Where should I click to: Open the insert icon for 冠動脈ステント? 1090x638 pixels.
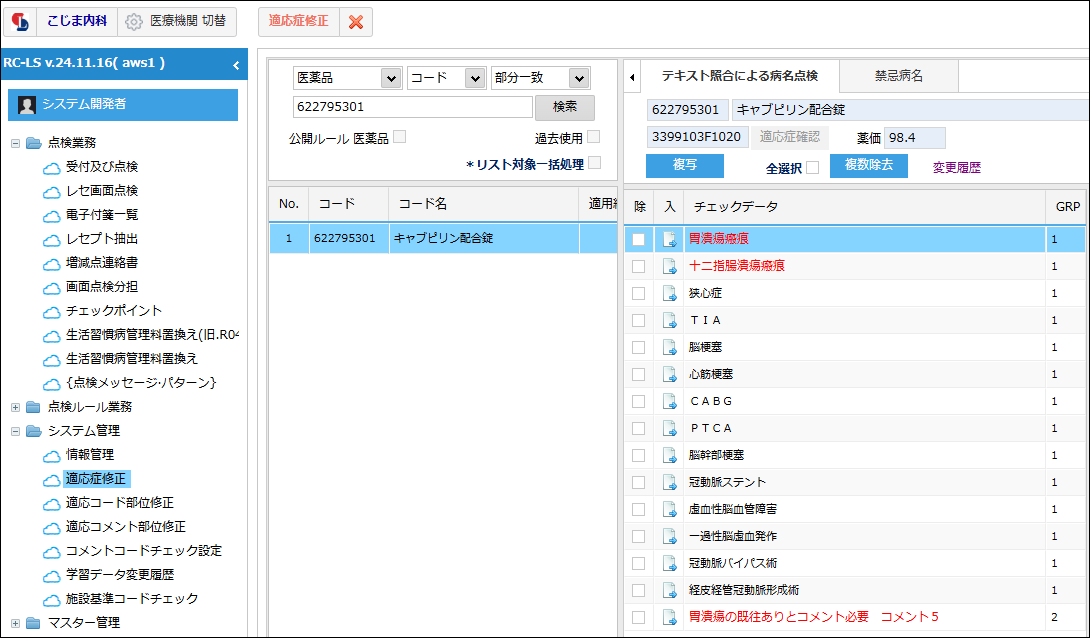(669, 482)
